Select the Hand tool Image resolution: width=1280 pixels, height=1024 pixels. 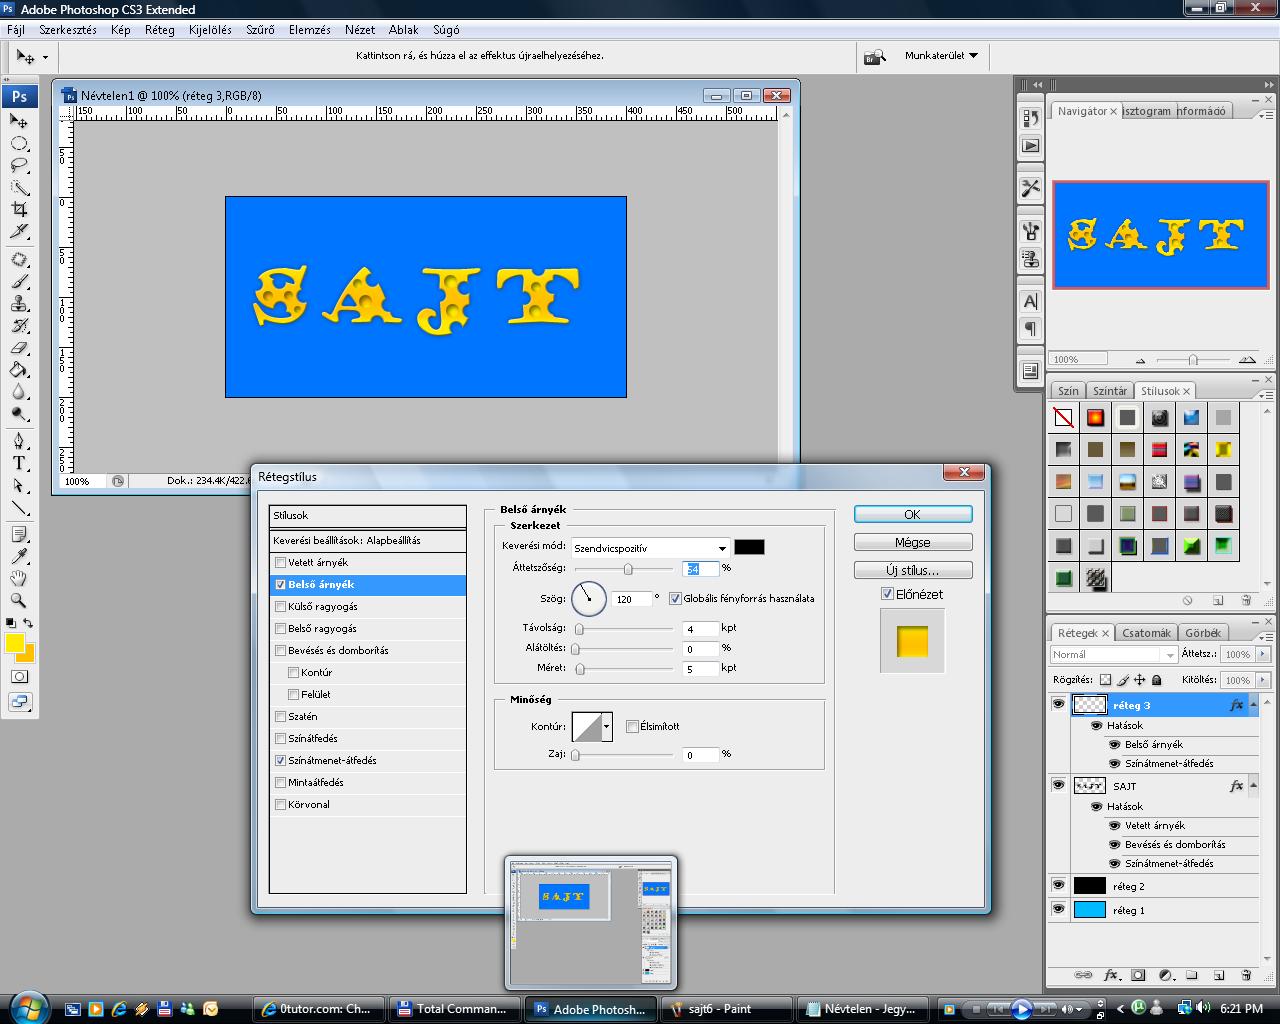(19, 578)
